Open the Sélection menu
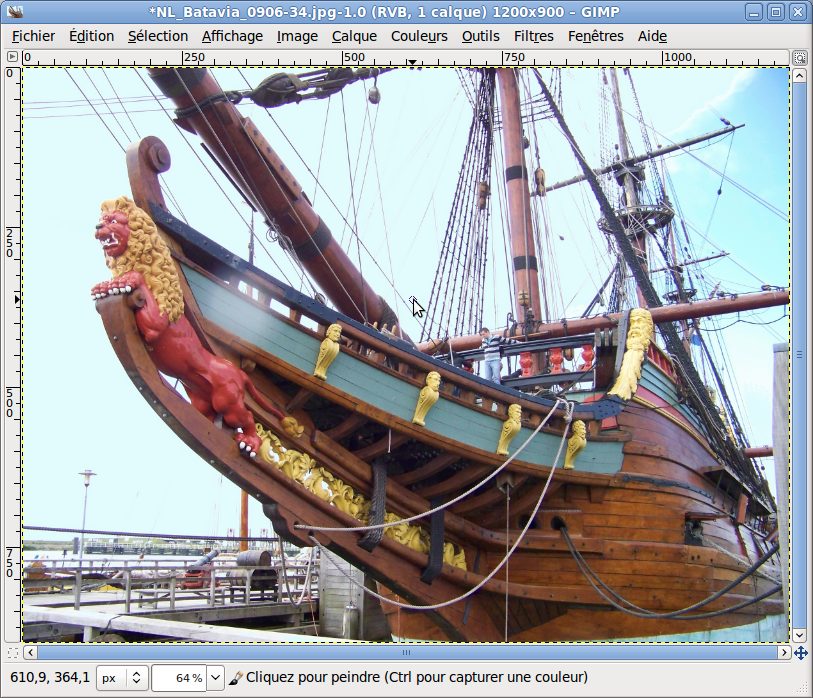Screen dimensions: 813x698 (158, 36)
